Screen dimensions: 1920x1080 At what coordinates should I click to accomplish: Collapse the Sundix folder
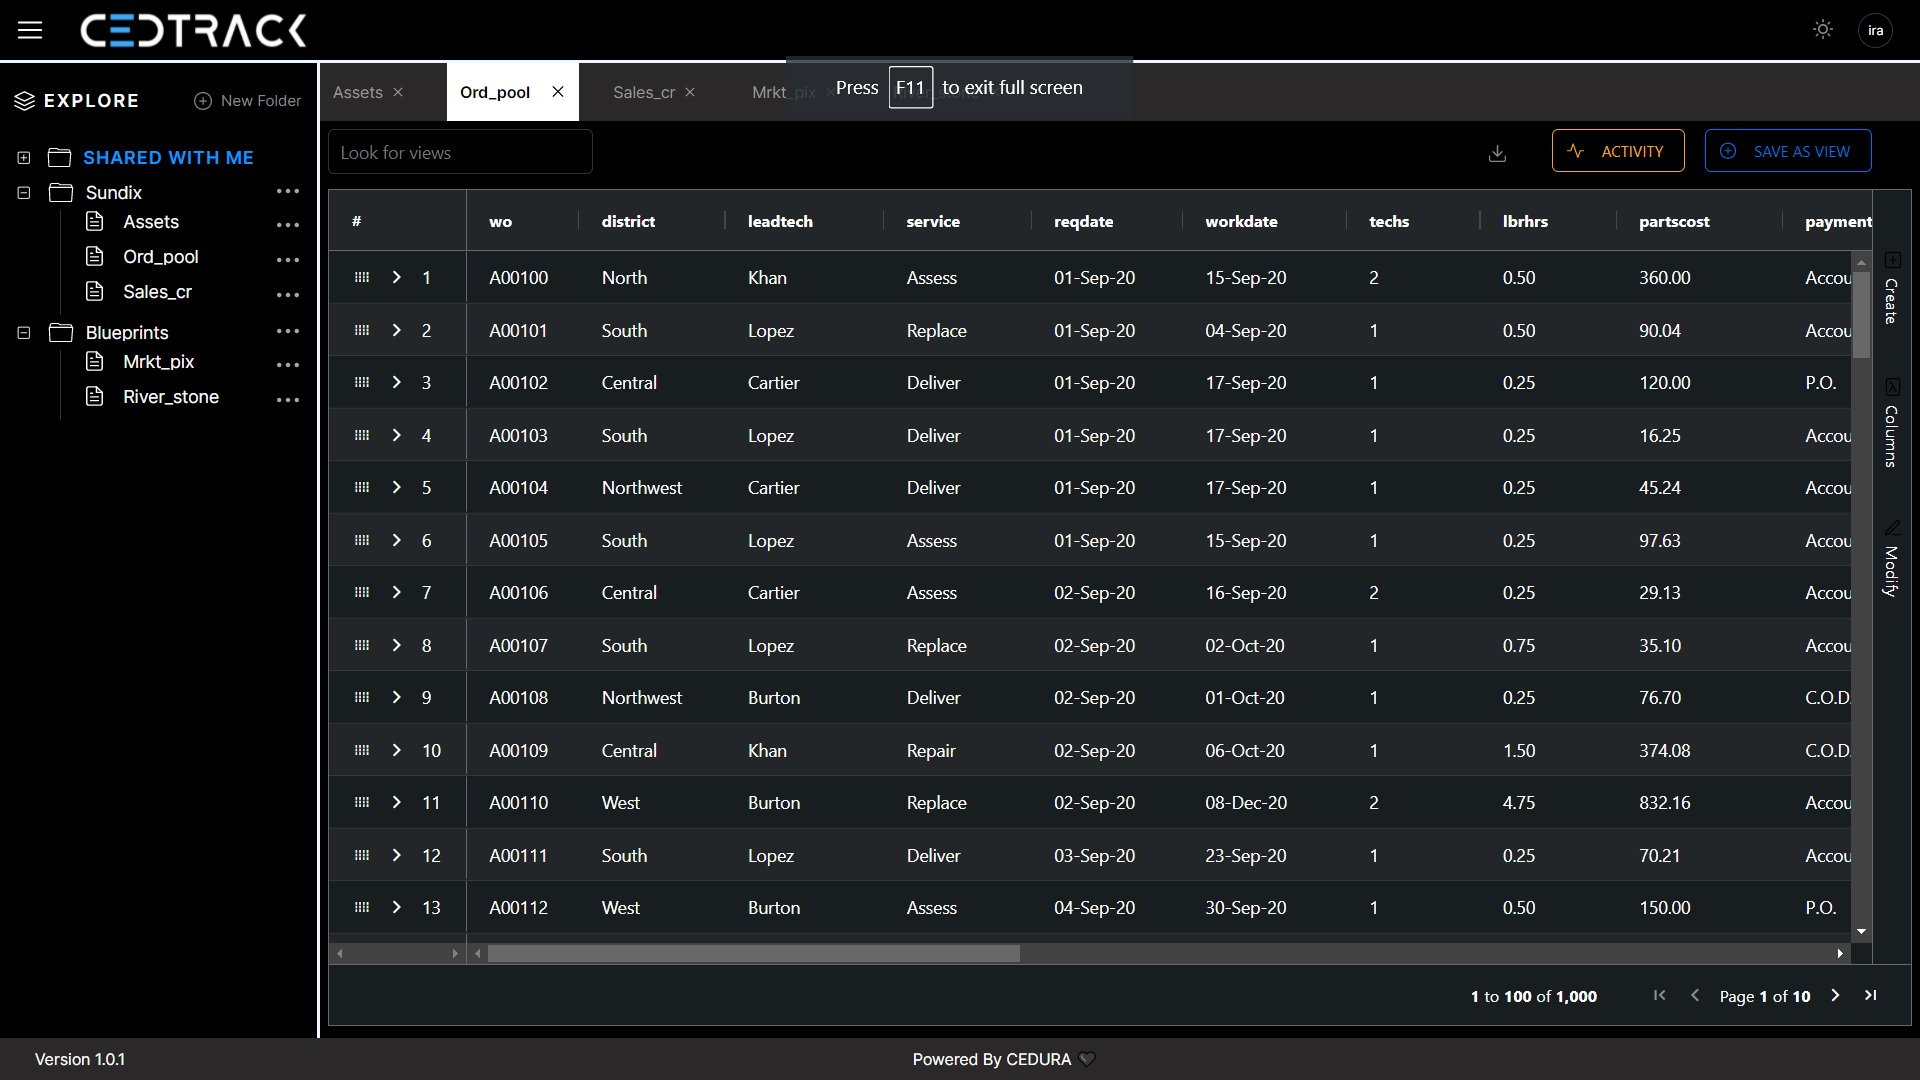pyautogui.click(x=24, y=193)
